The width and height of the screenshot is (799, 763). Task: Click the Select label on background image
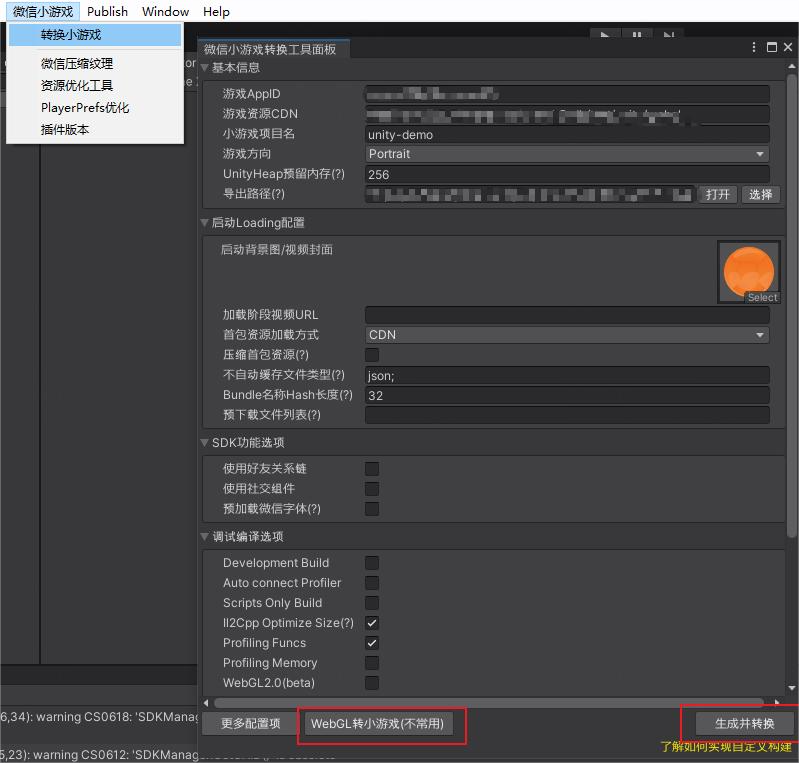[762, 297]
